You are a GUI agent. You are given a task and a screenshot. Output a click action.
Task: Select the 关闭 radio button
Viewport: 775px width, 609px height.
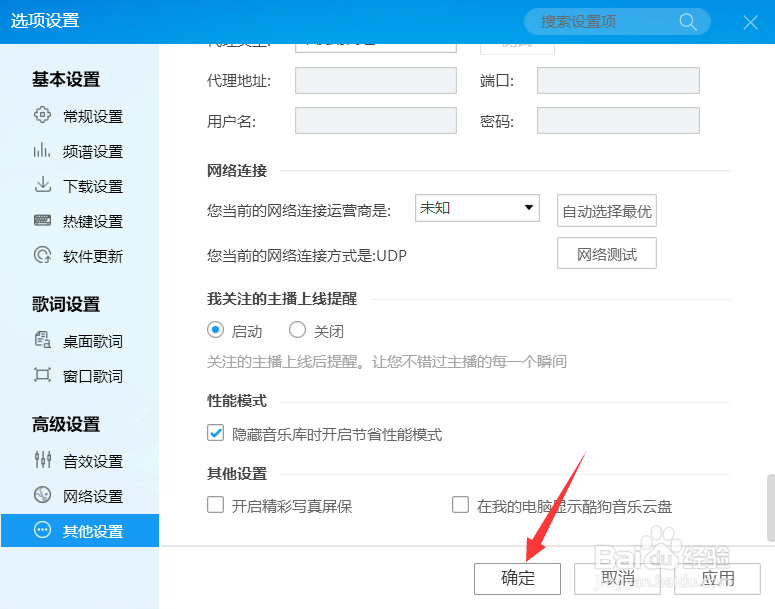297,330
